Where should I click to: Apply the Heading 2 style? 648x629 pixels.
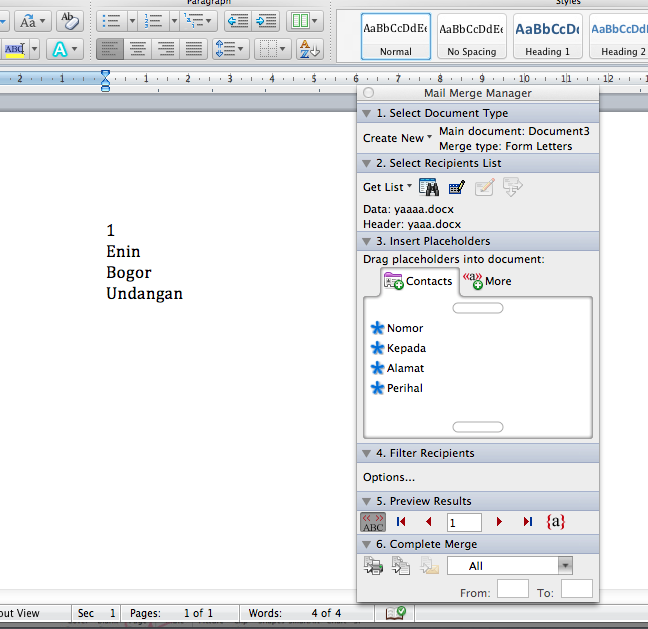pos(619,36)
